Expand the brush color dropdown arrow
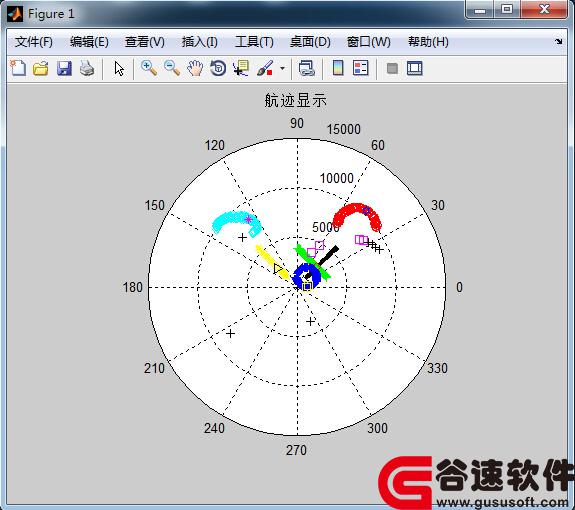The image size is (575, 510). [x=282, y=69]
